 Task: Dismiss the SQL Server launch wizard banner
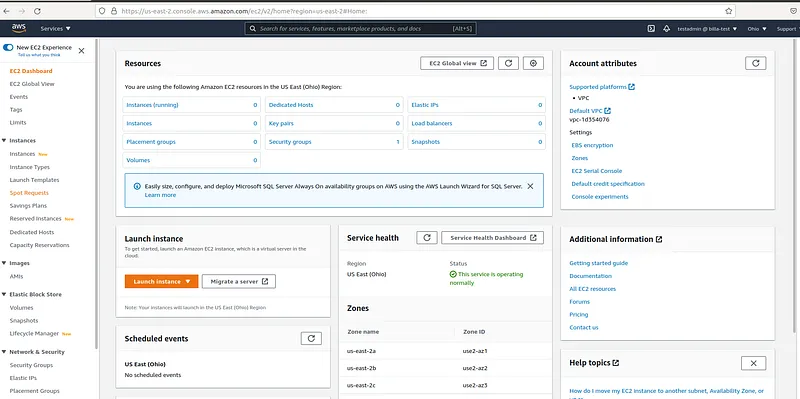tap(530, 186)
